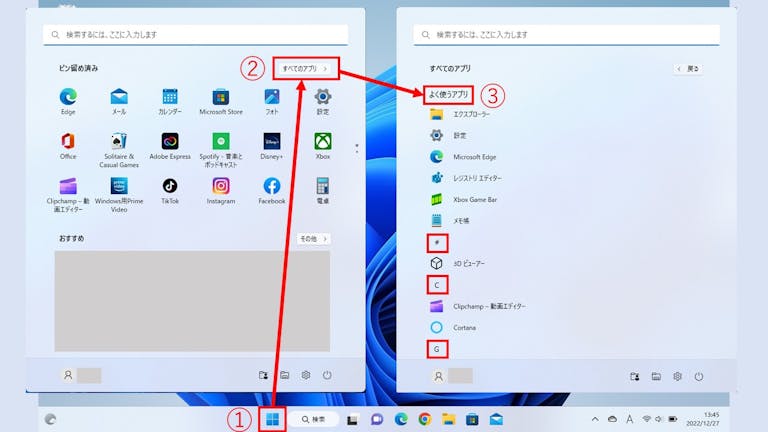Click the IME A indicator in tray
Viewport: 768px width, 432px height.
coord(629,419)
